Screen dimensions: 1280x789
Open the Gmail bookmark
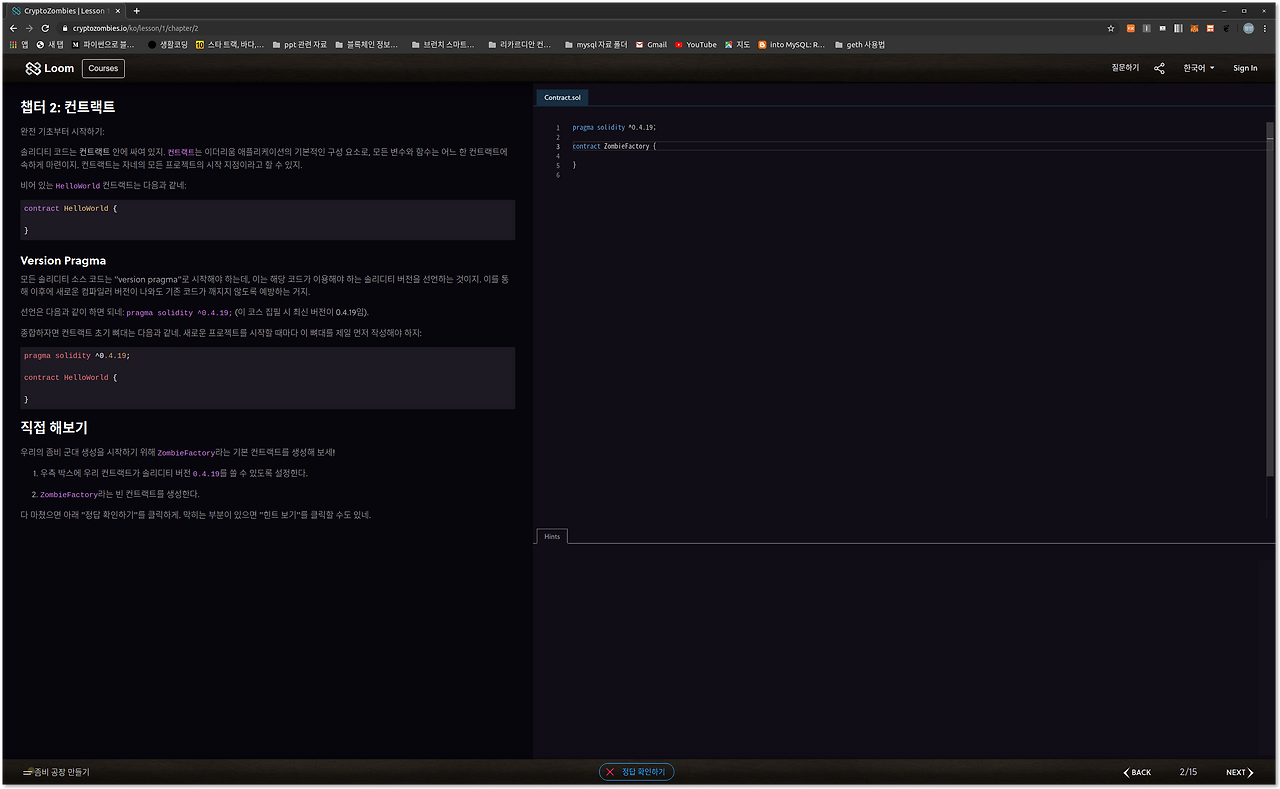pyautogui.click(x=652, y=44)
